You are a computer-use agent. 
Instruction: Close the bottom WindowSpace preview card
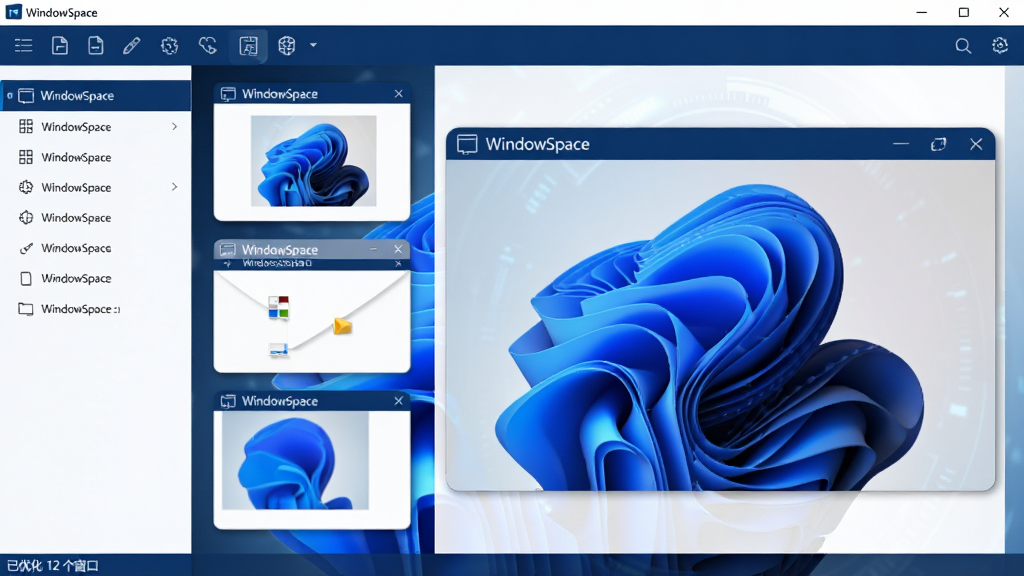click(x=398, y=401)
